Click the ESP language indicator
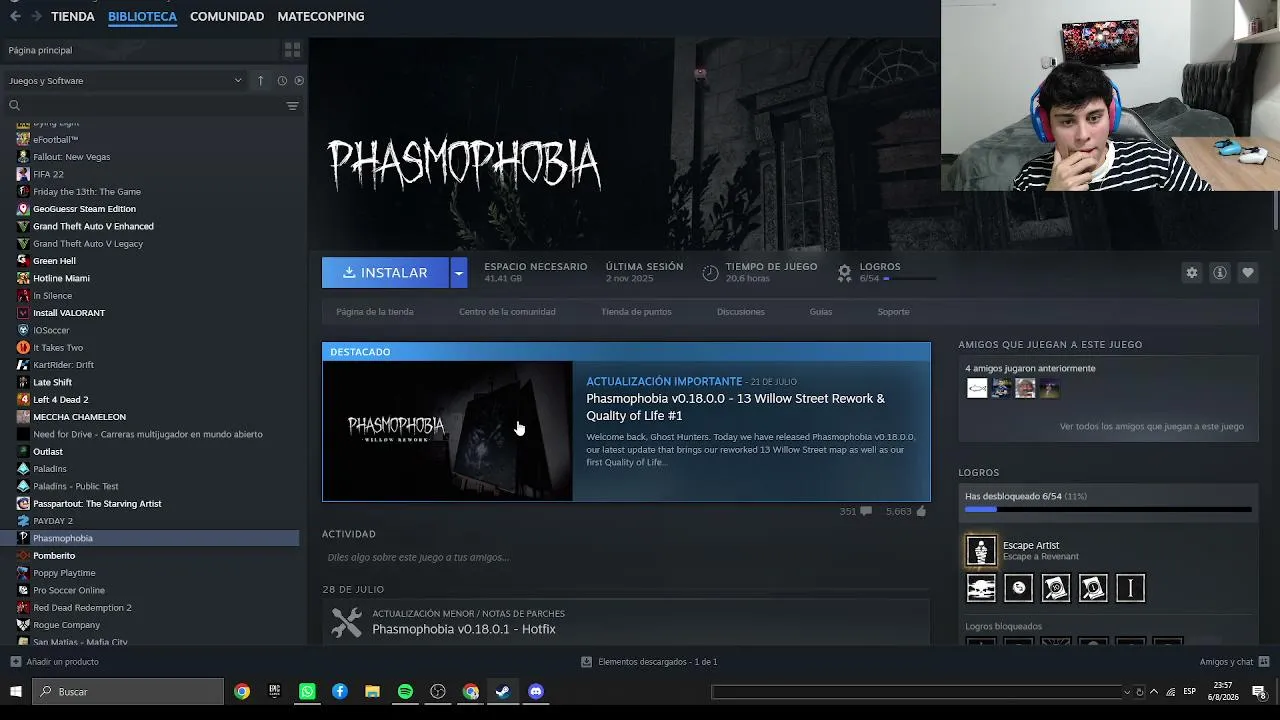 [x=1190, y=692]
